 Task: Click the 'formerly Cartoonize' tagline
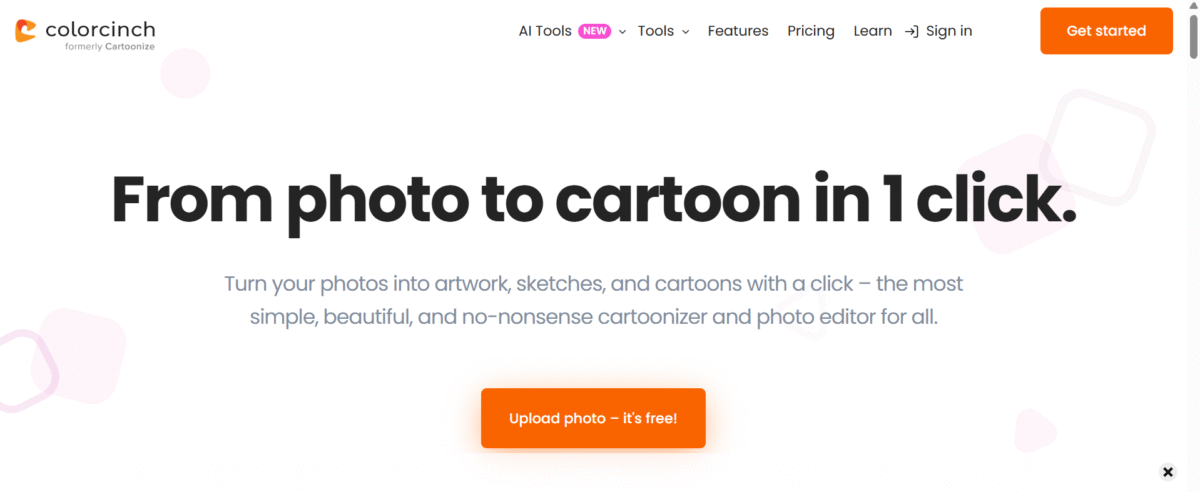(109, 46)
